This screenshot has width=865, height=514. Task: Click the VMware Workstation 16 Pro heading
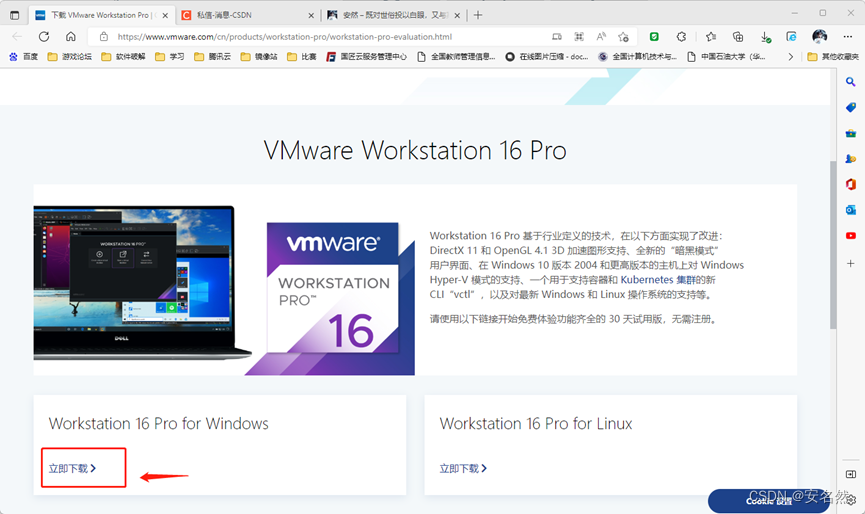pos(415,151)
